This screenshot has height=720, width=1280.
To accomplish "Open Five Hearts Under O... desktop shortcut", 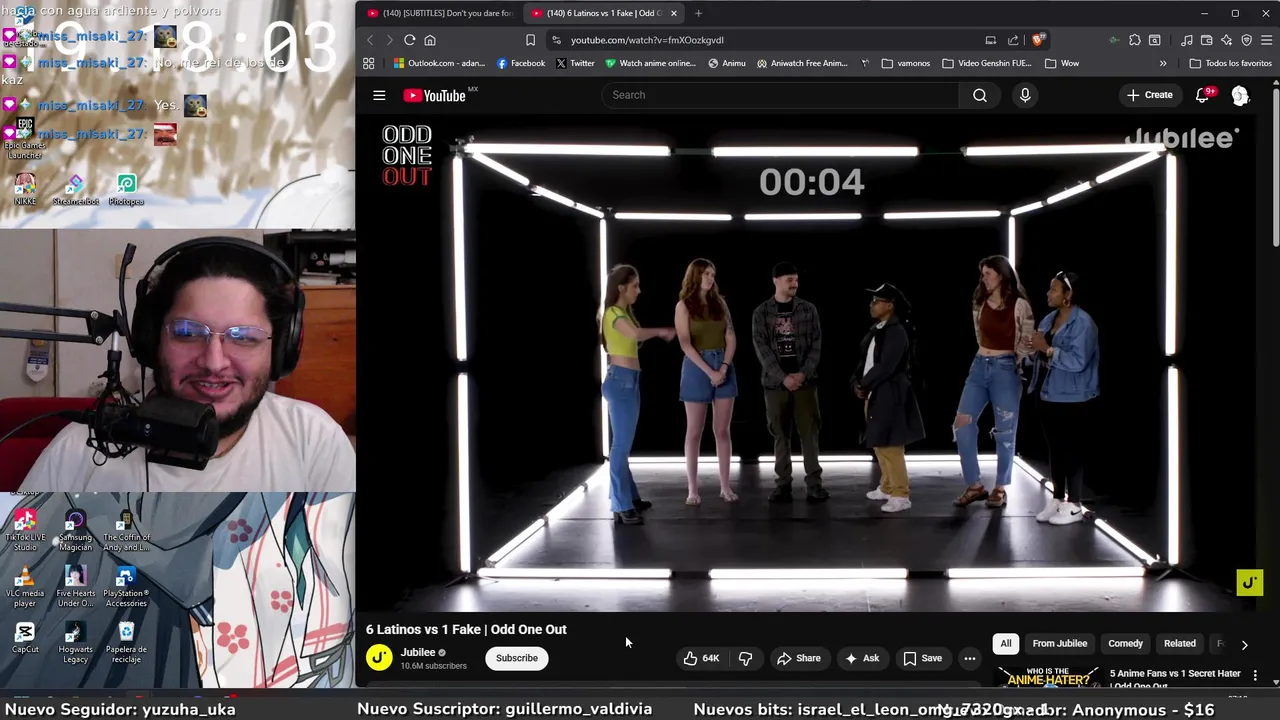I will click(75, 587).
